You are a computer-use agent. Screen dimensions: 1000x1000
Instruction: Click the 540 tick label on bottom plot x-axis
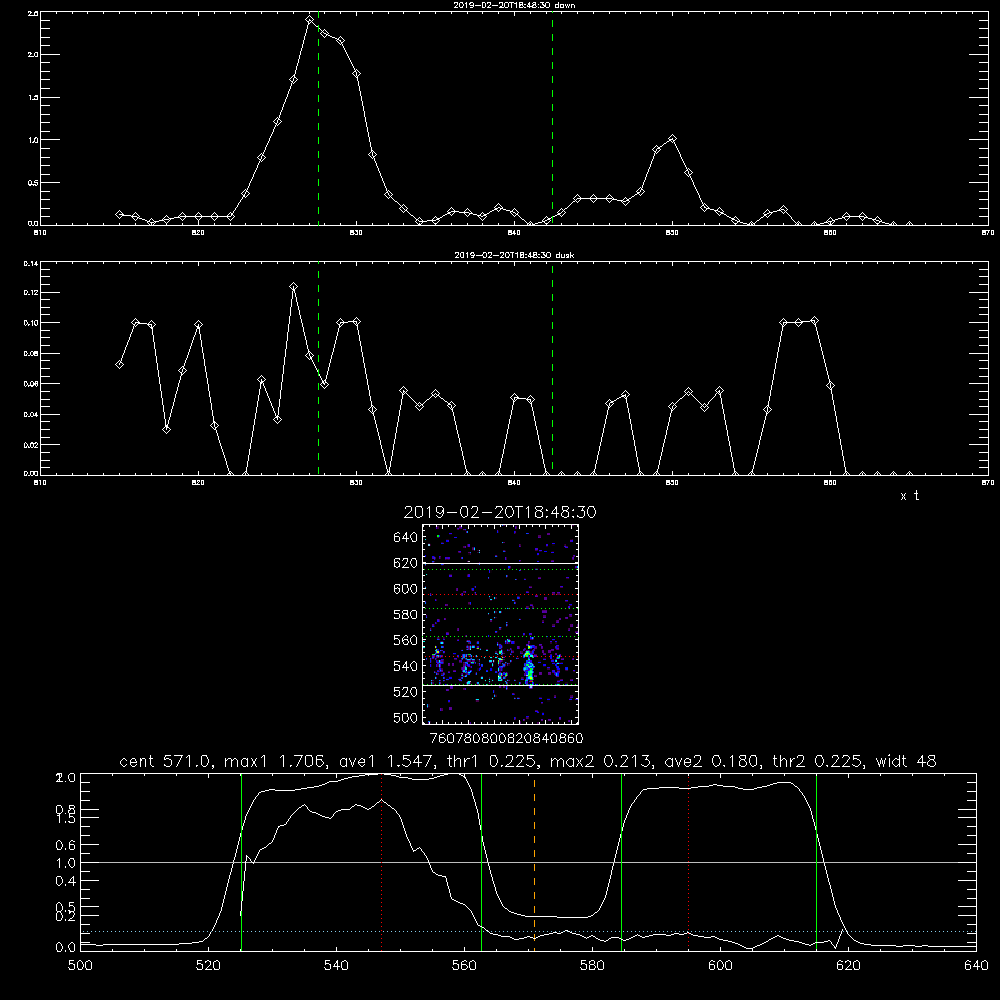click(336, 966)
